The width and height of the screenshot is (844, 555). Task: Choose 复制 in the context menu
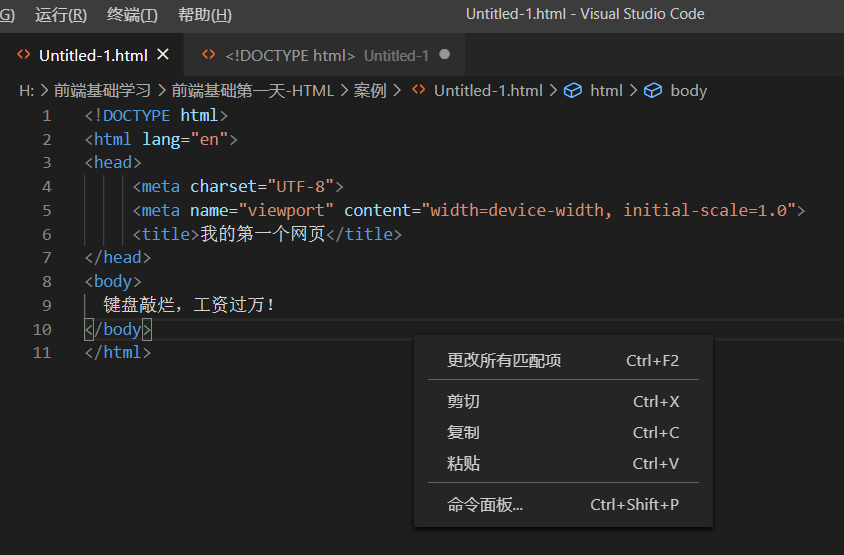point(464,432)
